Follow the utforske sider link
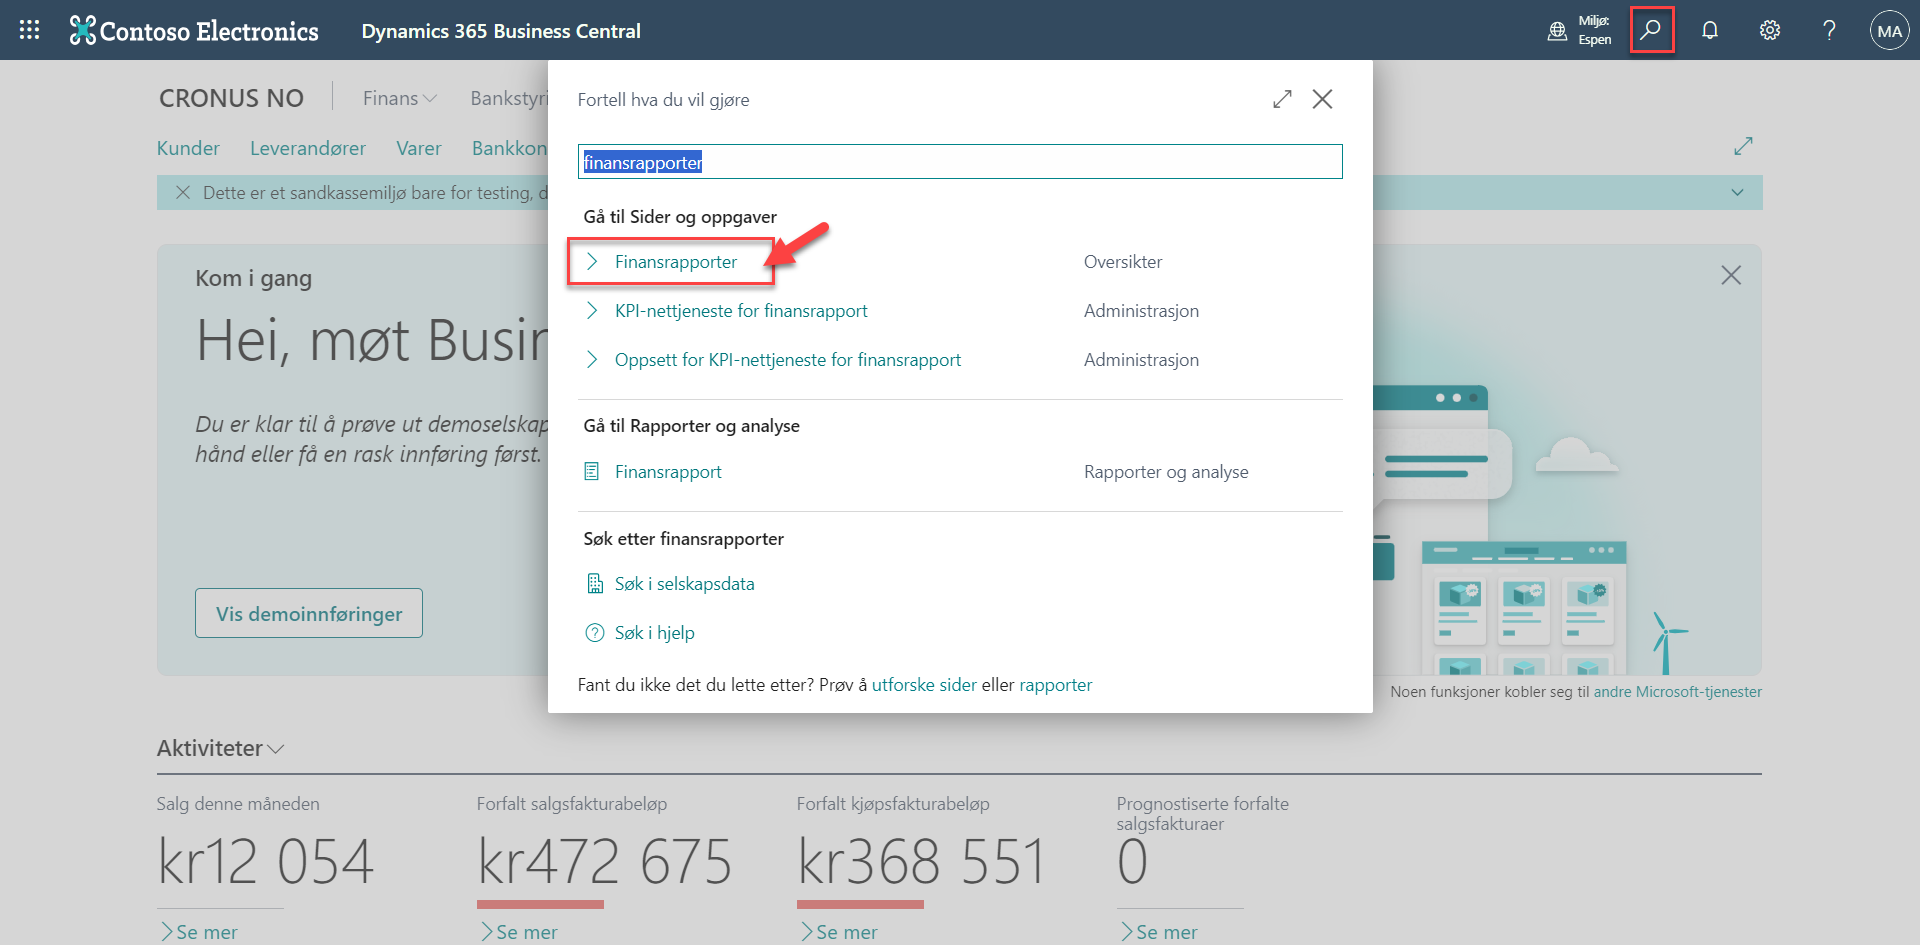The image size is (1920, 945). pyautogui.click(x=924, y=685)
